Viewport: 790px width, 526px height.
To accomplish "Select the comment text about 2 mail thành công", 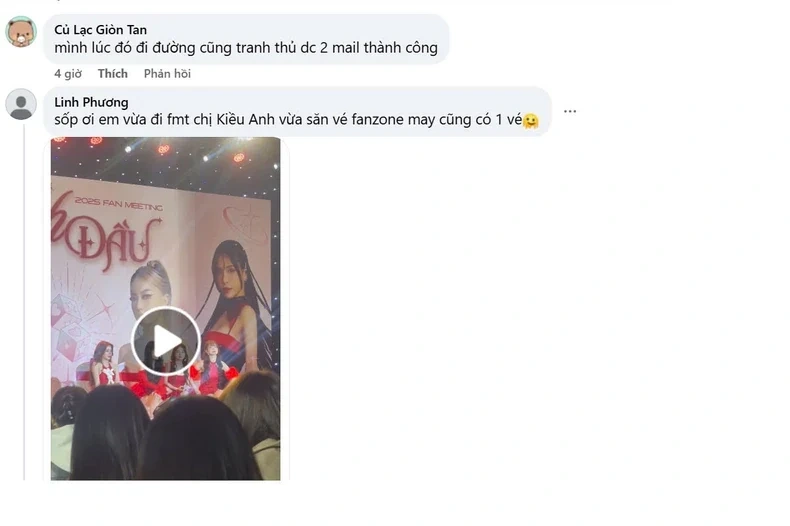I will (246, 48).
